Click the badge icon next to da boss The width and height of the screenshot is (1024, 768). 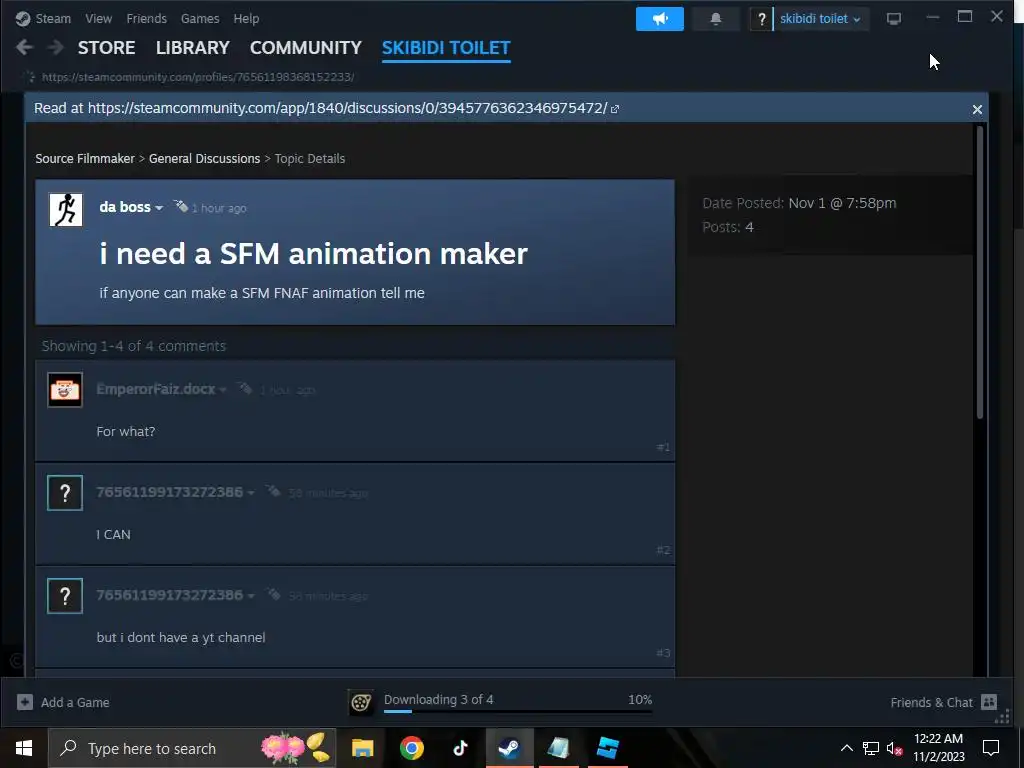click(180, 207)
